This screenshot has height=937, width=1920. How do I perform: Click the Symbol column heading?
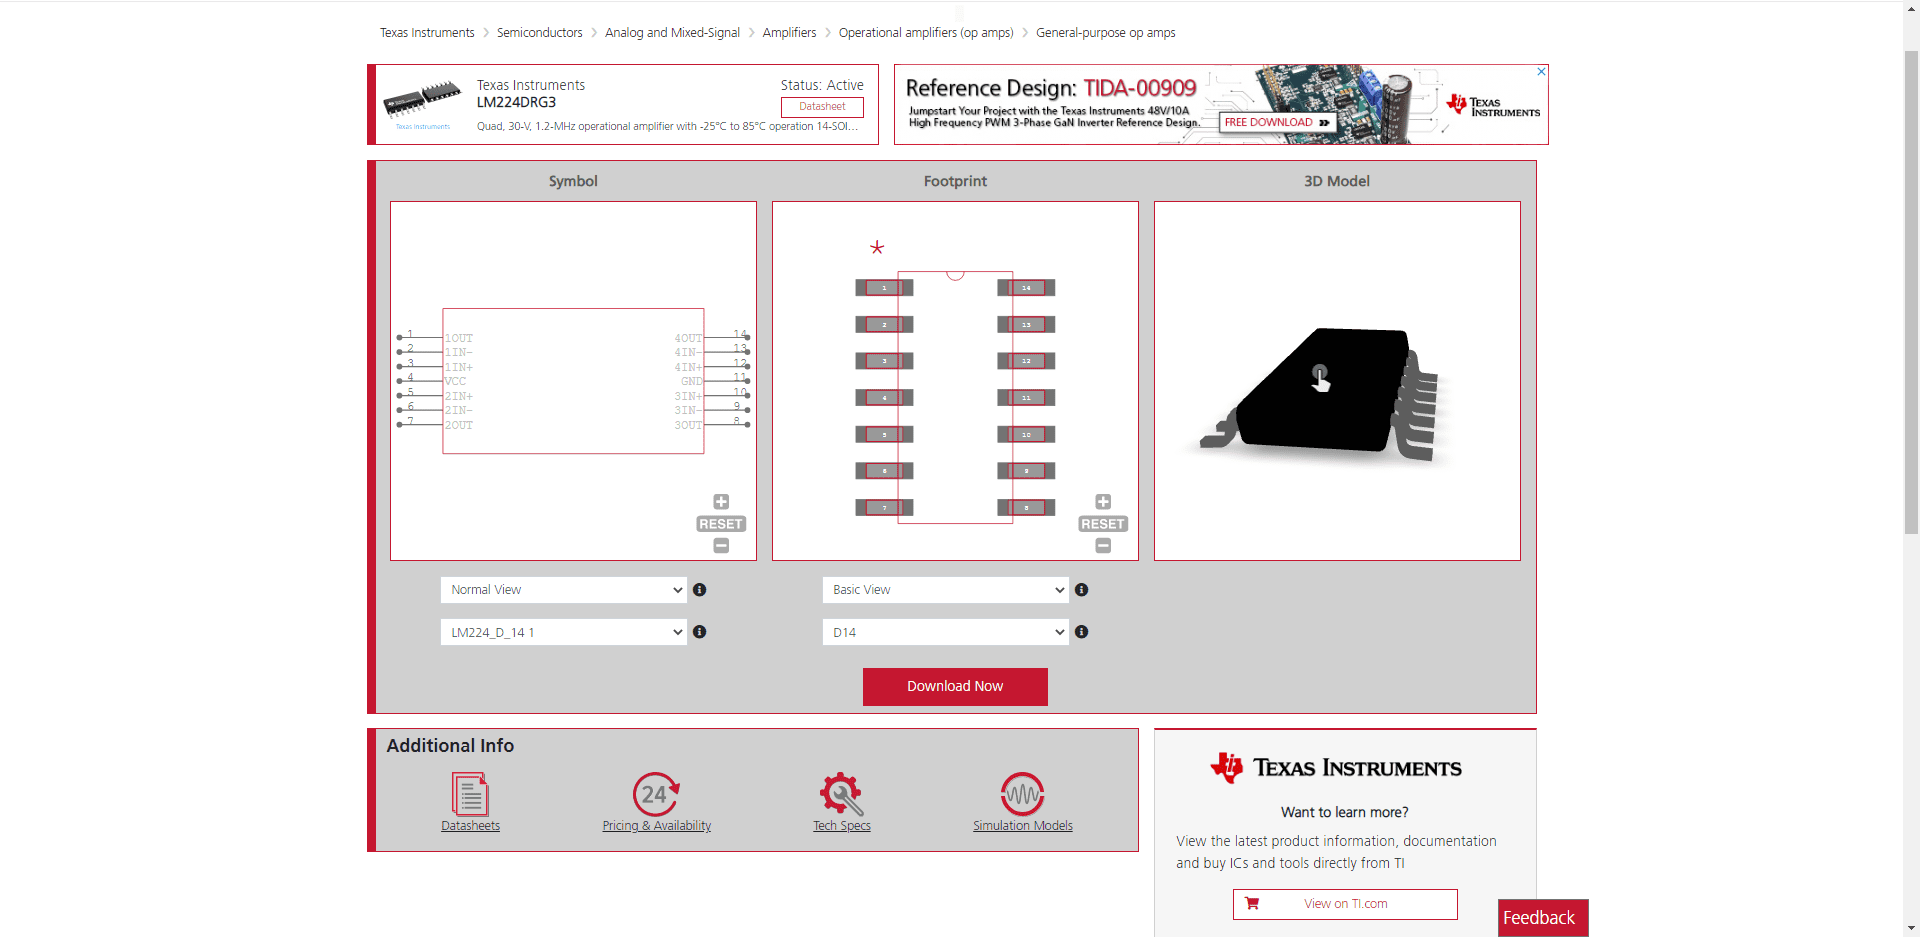tap(573, 181)
